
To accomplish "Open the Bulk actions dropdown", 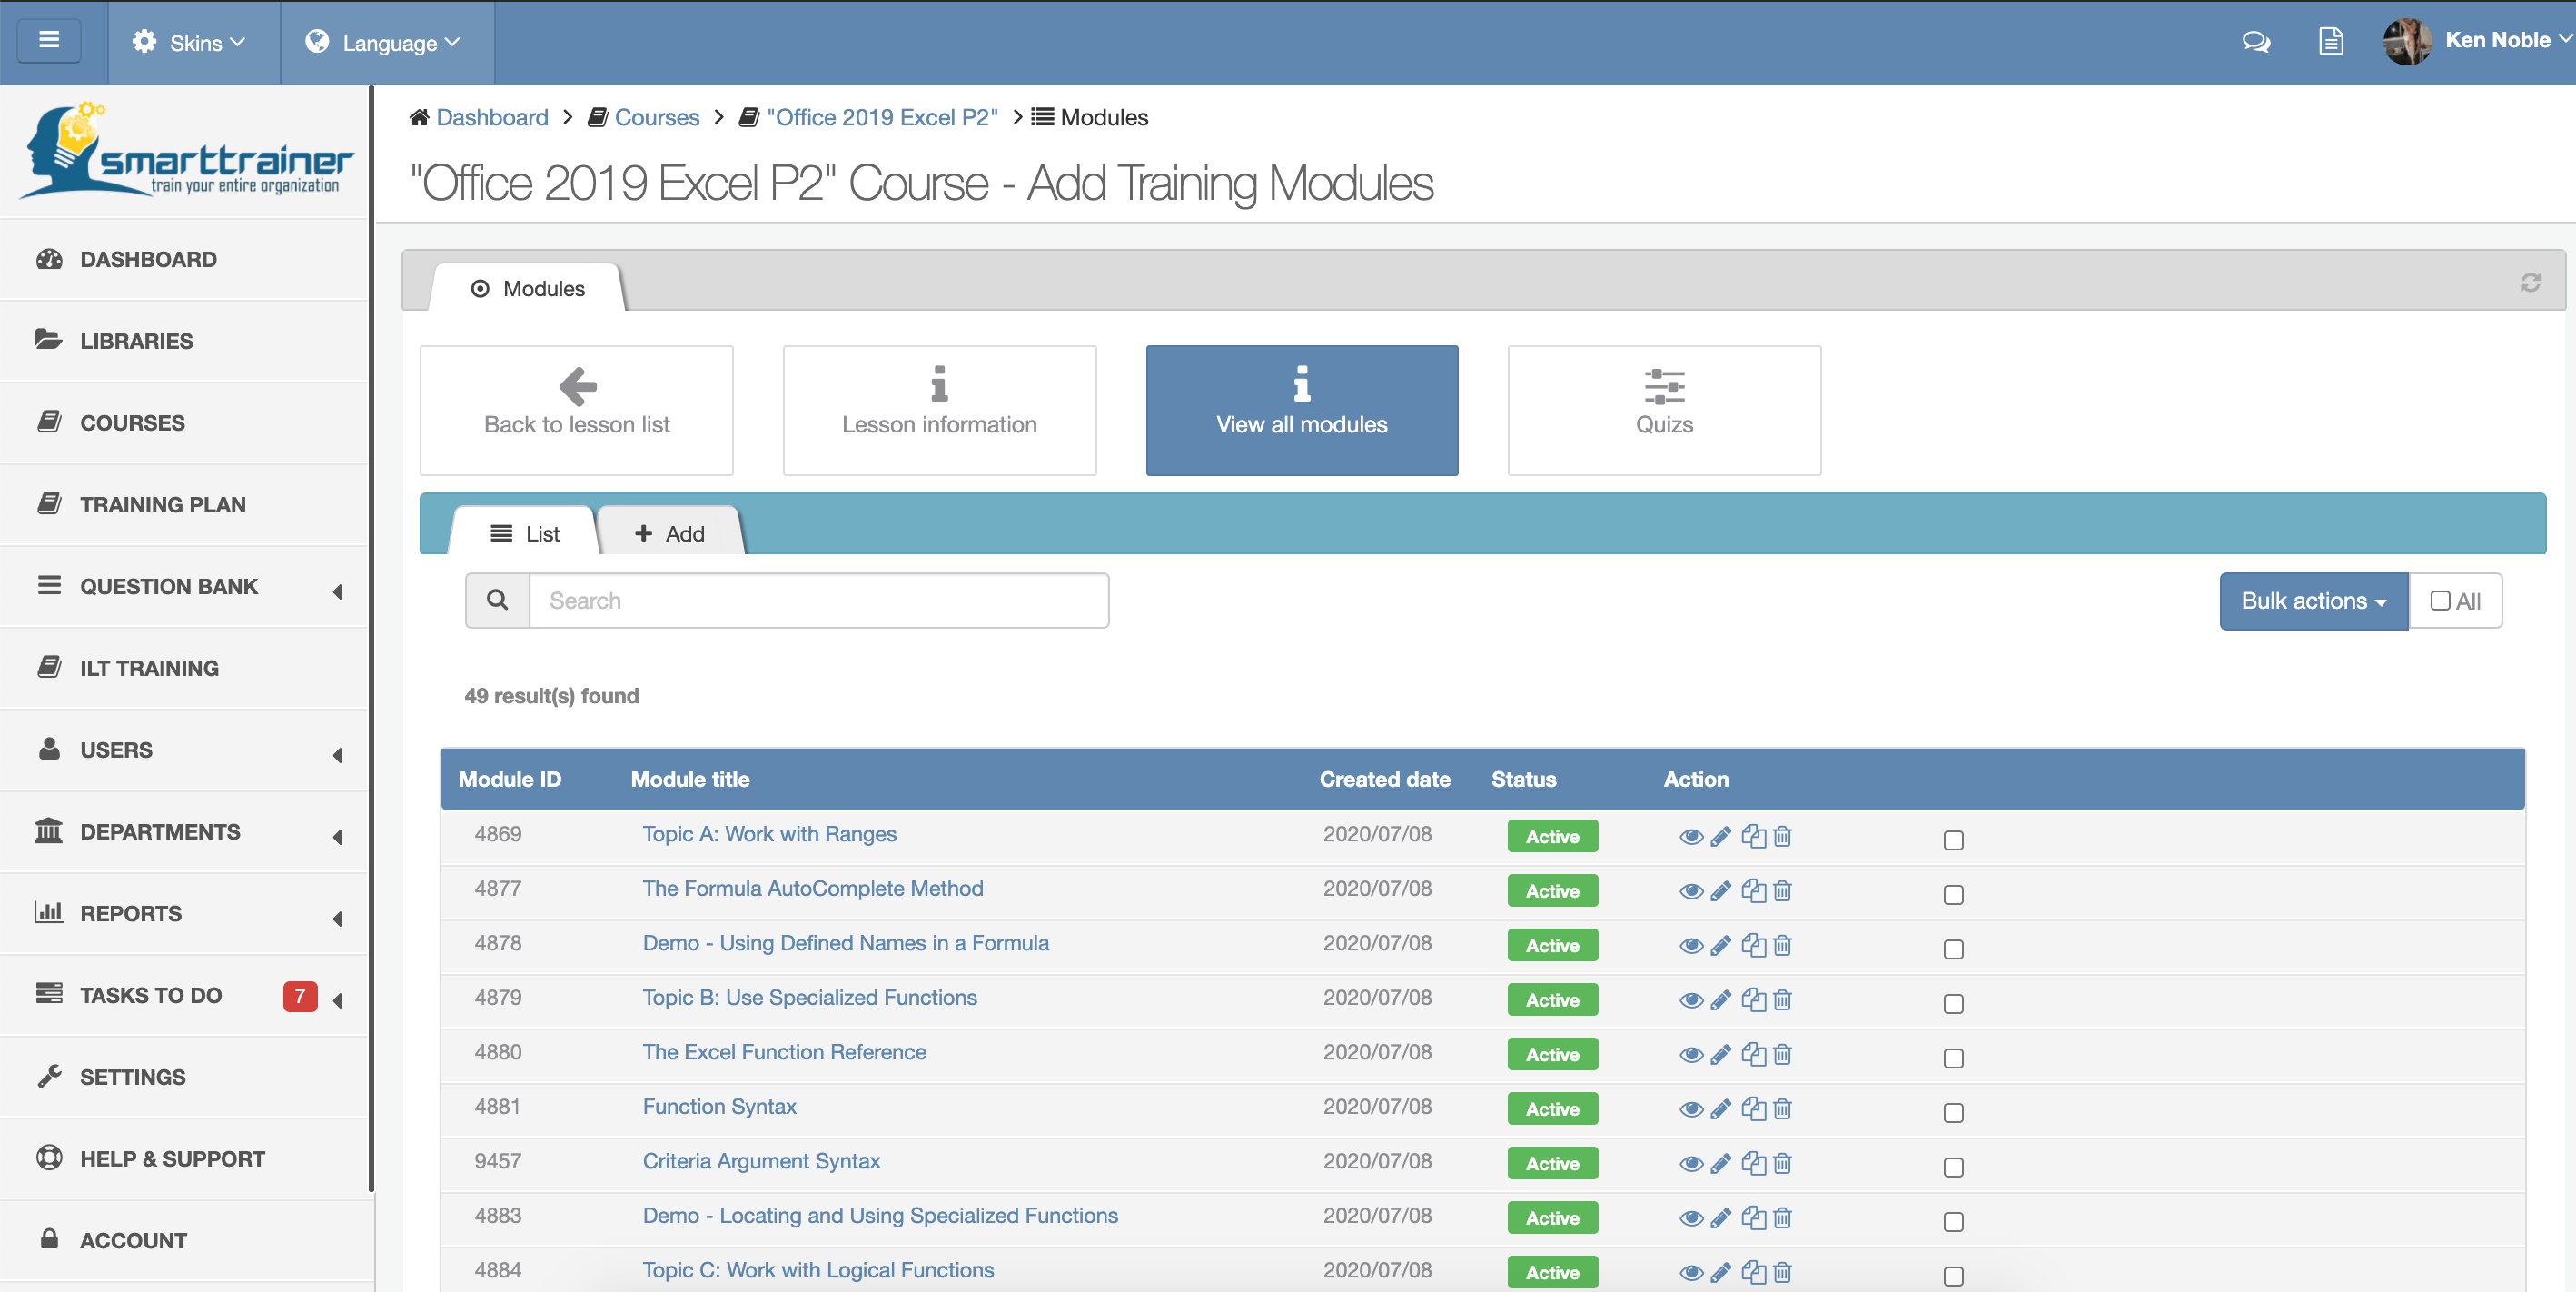I will click(2313, 601).
